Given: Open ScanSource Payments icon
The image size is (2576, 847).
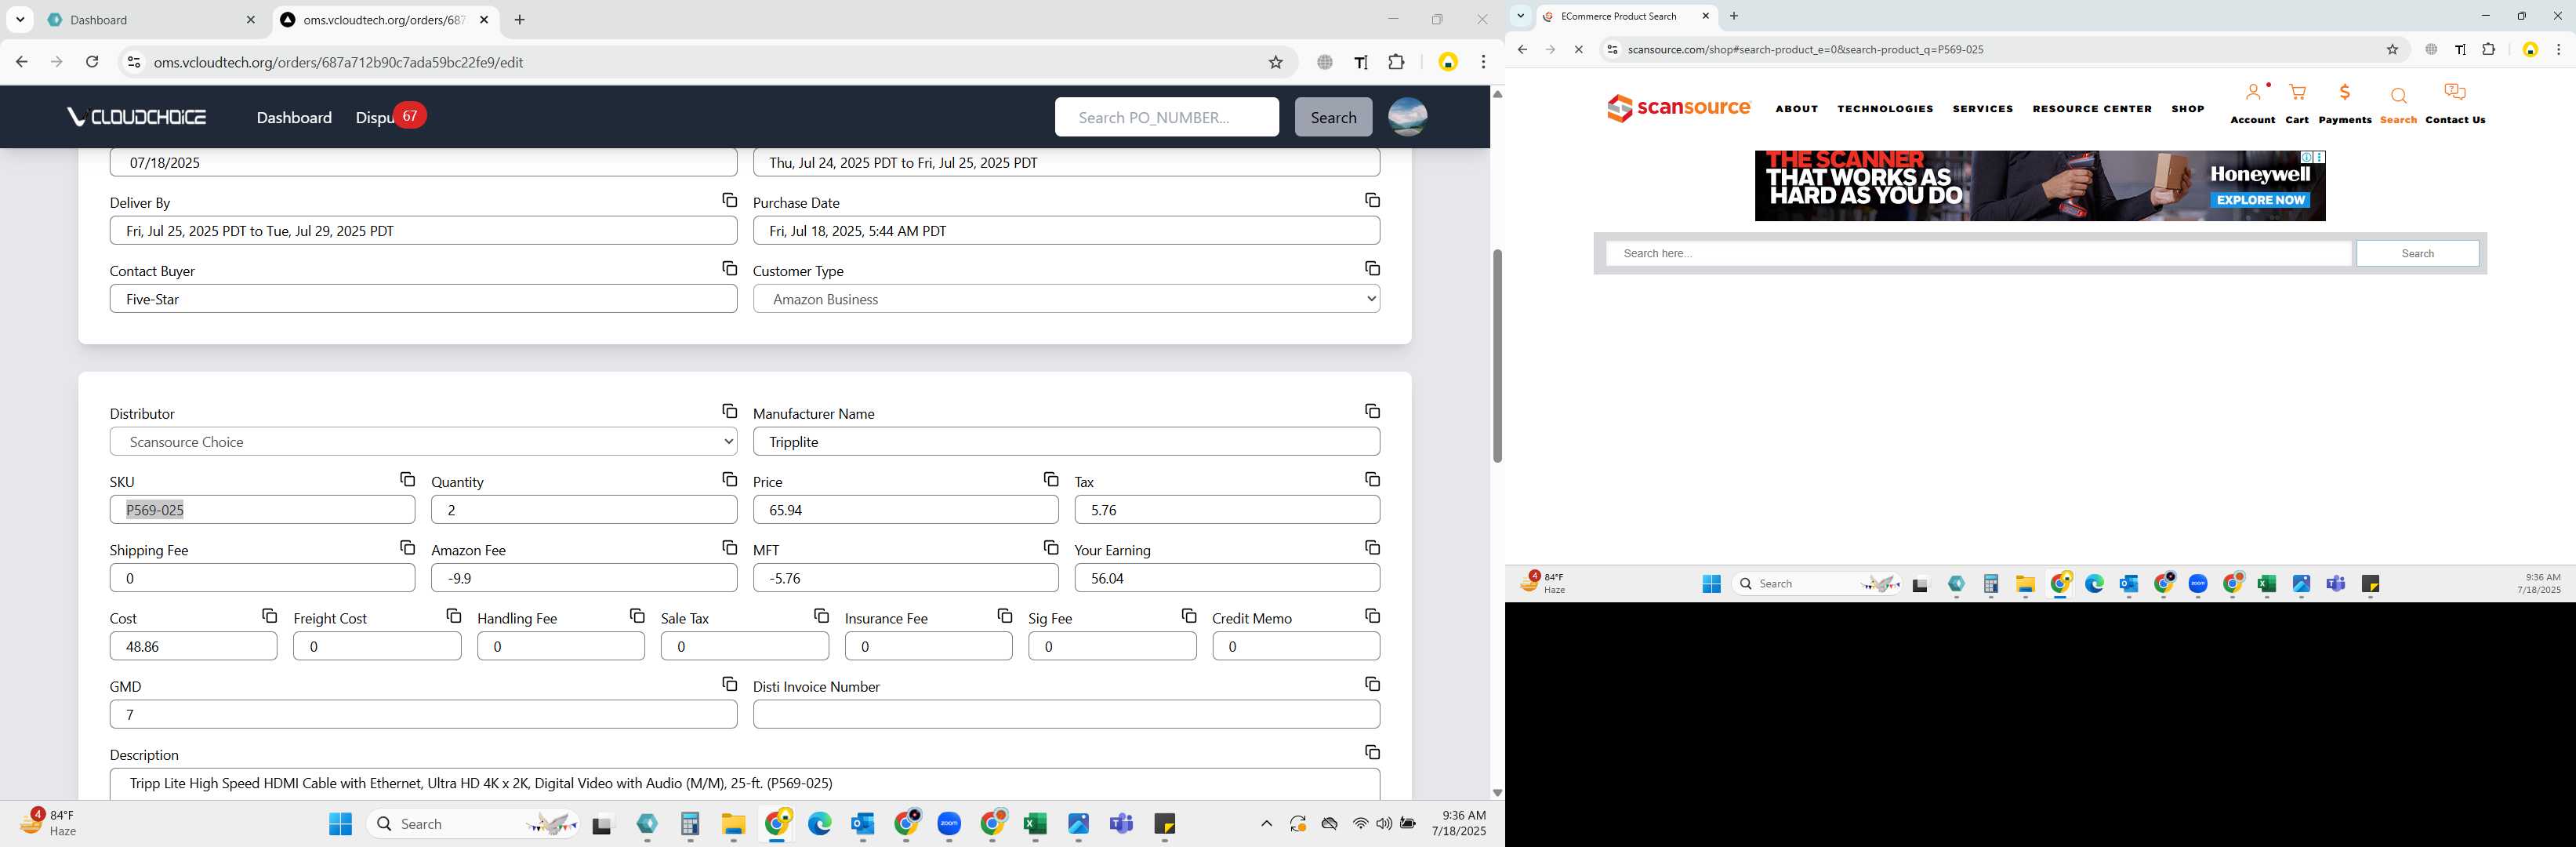Looking at the screenshot, I should [2344, 103].
